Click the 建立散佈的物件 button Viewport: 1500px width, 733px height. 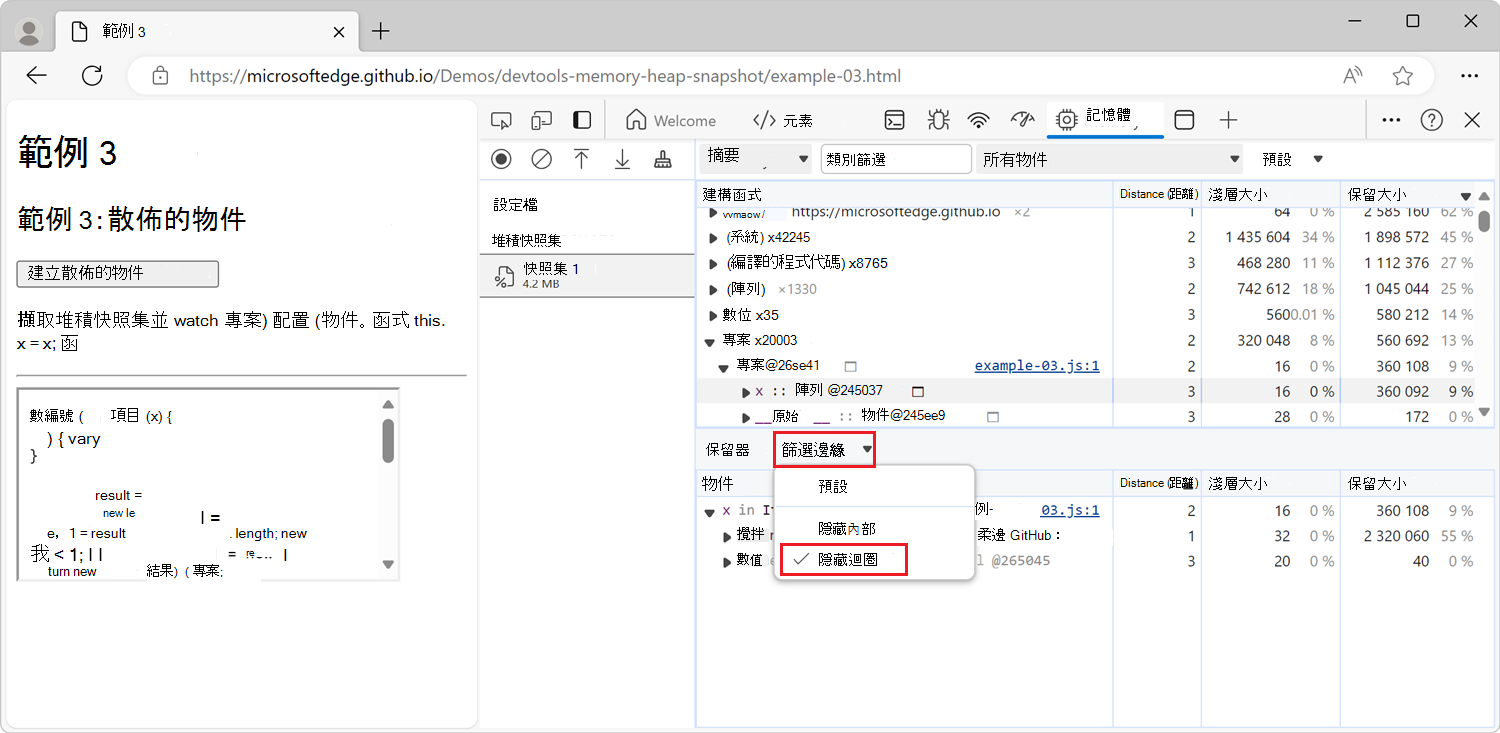click(118, 273)
